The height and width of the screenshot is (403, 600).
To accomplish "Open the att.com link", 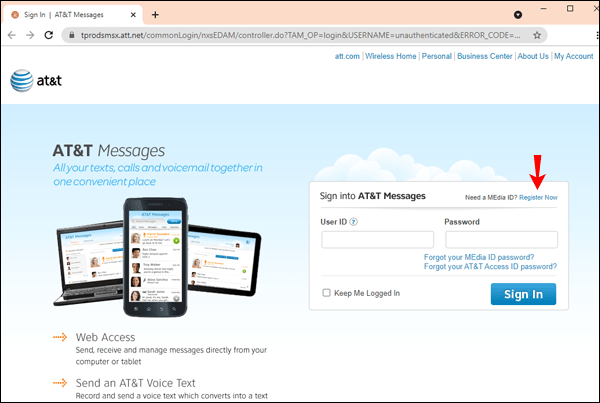I will click(x=347, y=56).
